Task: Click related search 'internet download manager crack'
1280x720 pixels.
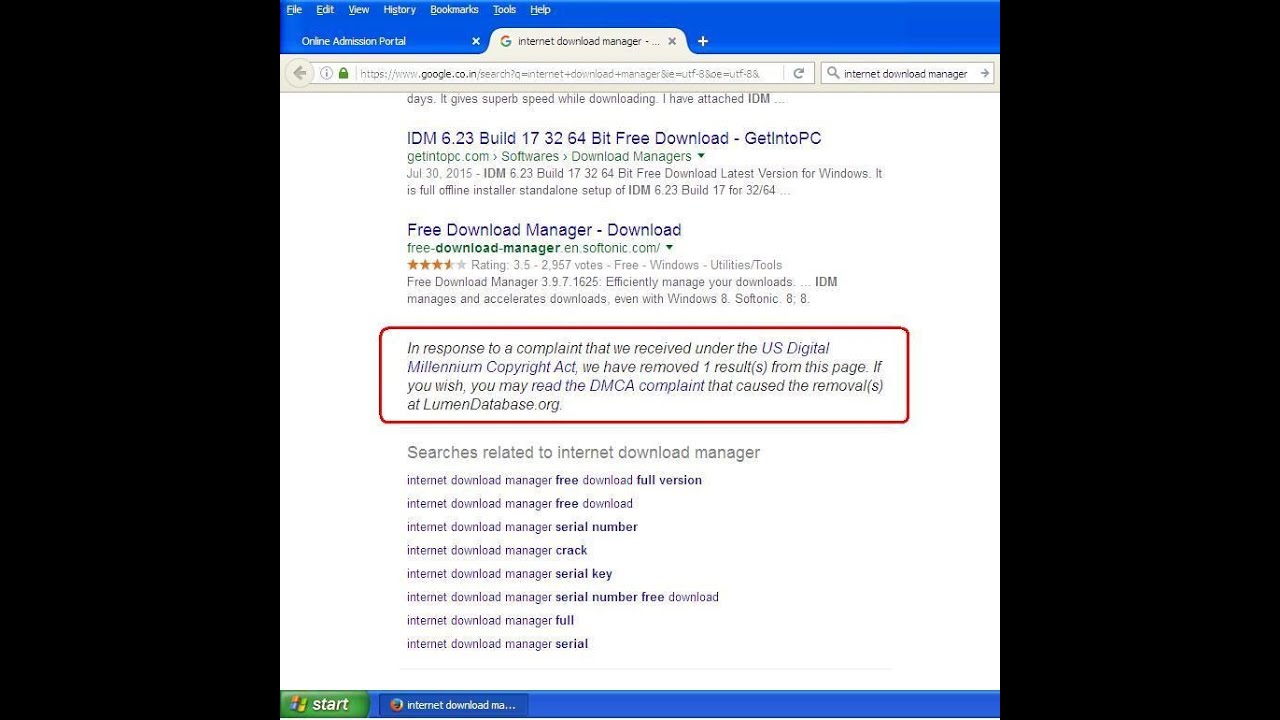Action: tap(497, 550)
